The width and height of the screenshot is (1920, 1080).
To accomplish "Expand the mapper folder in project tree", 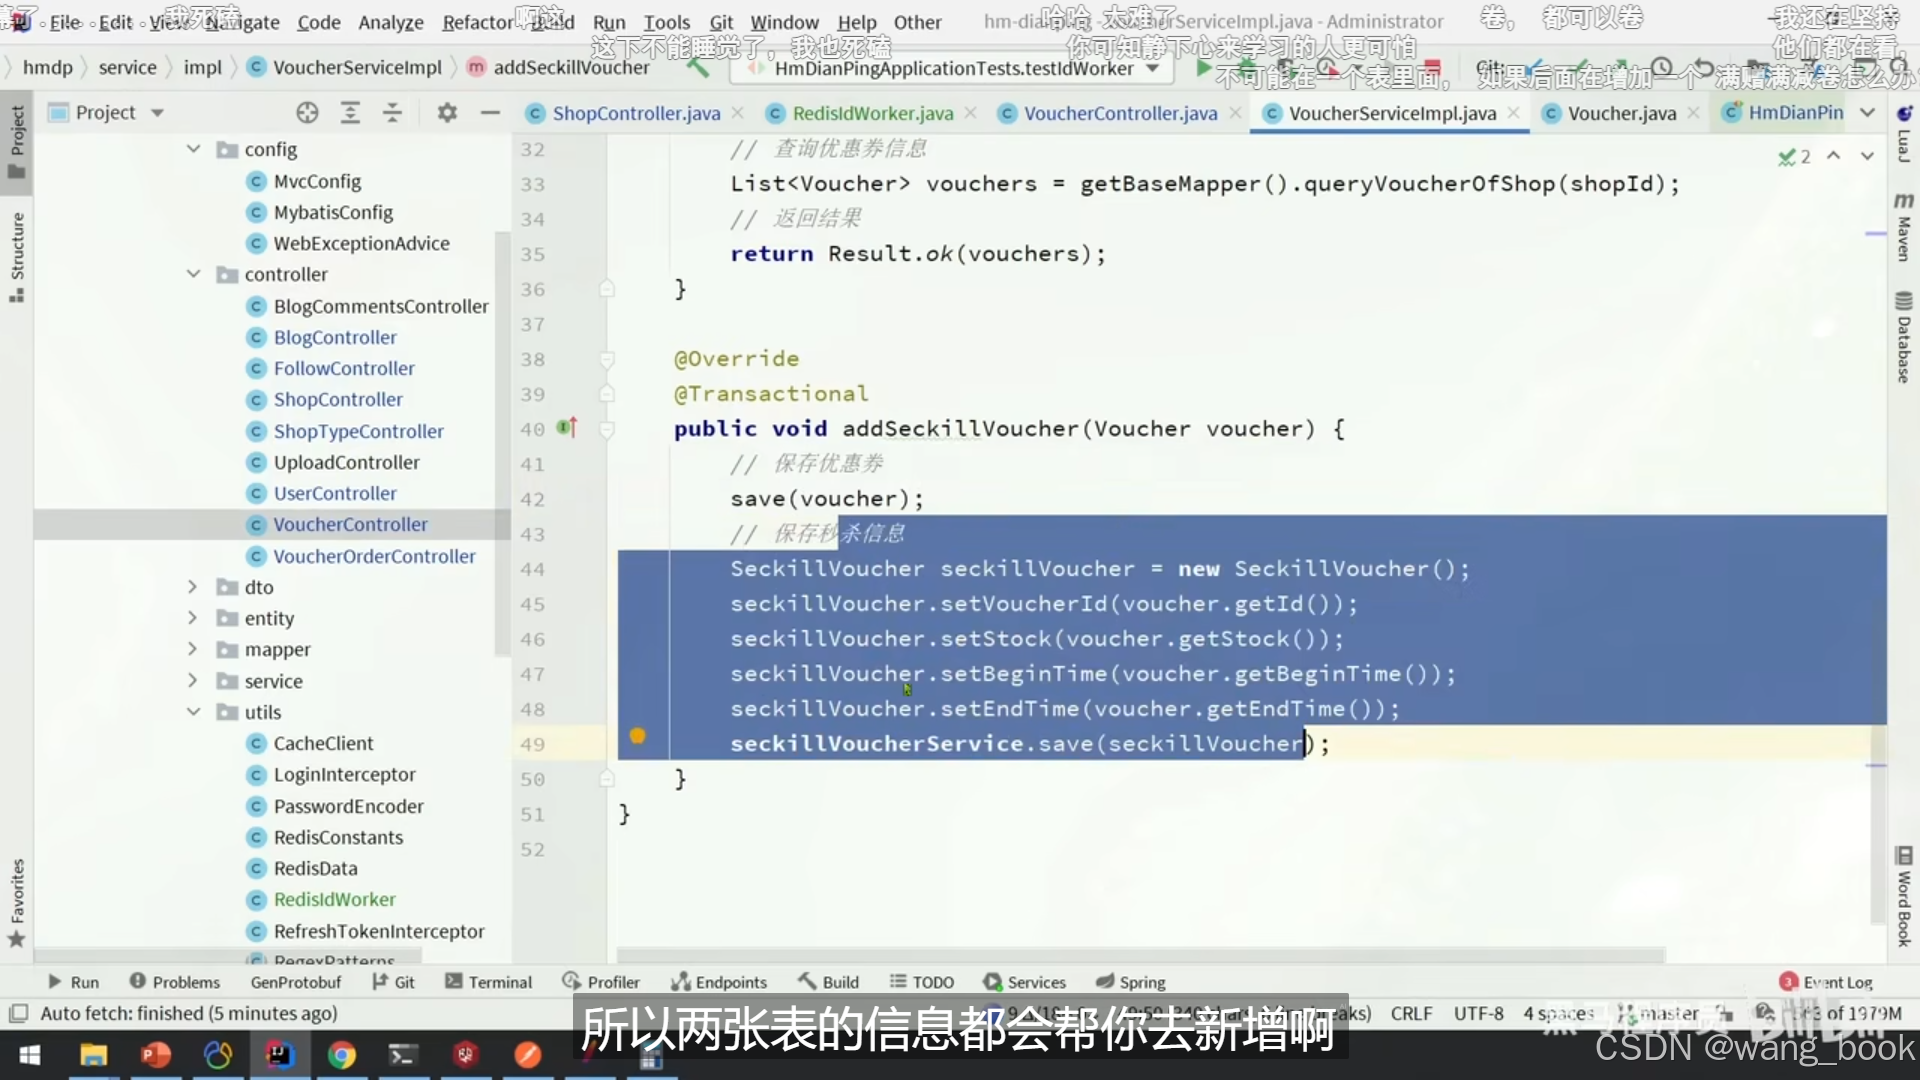I will pos(193,649).
